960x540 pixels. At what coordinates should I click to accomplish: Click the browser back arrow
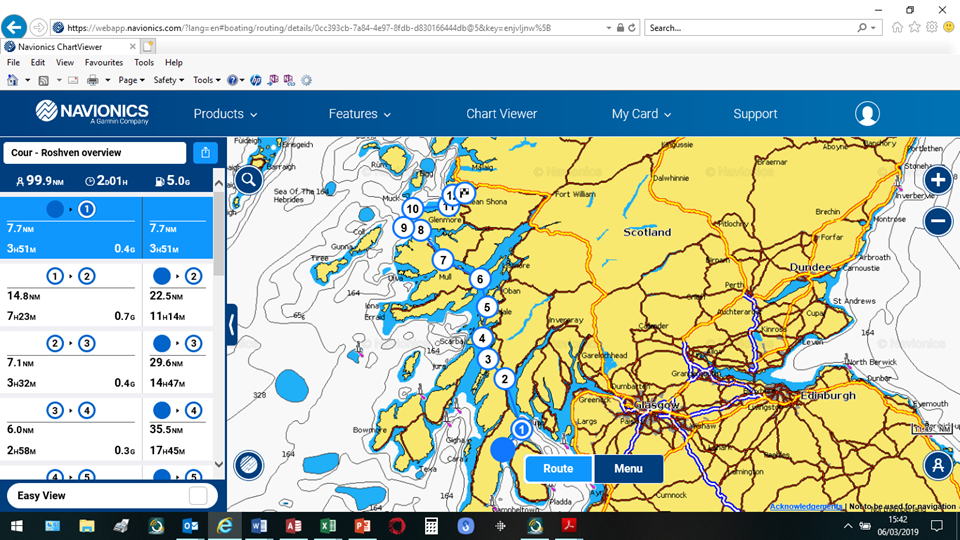point(13,27)
